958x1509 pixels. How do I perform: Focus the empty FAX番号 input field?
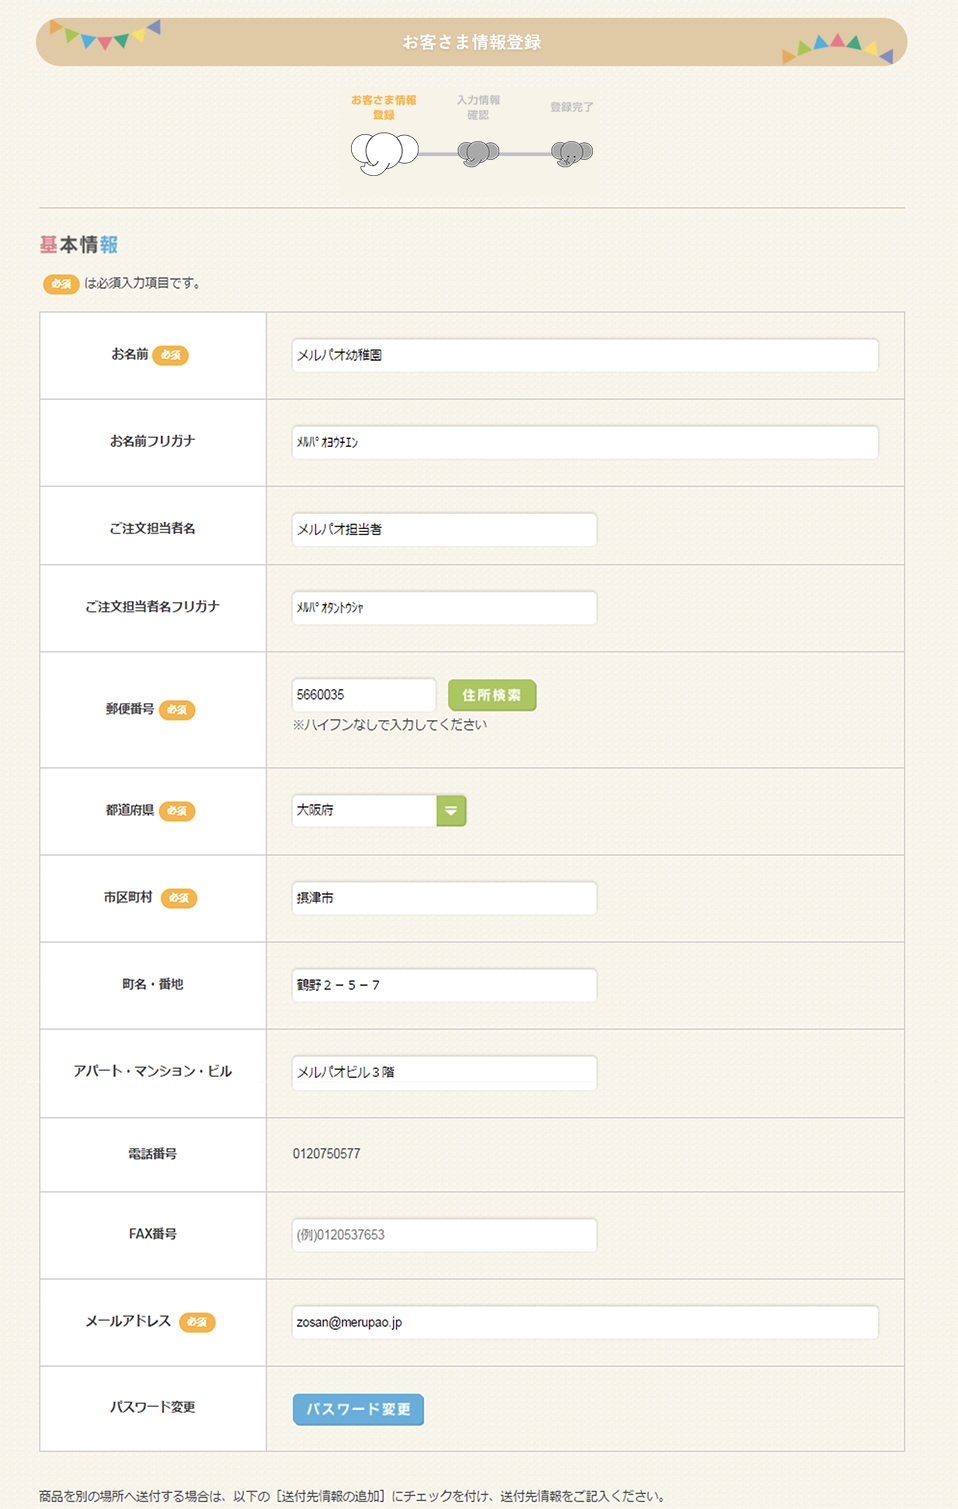pyautogui.click(x=444, y=1235)
